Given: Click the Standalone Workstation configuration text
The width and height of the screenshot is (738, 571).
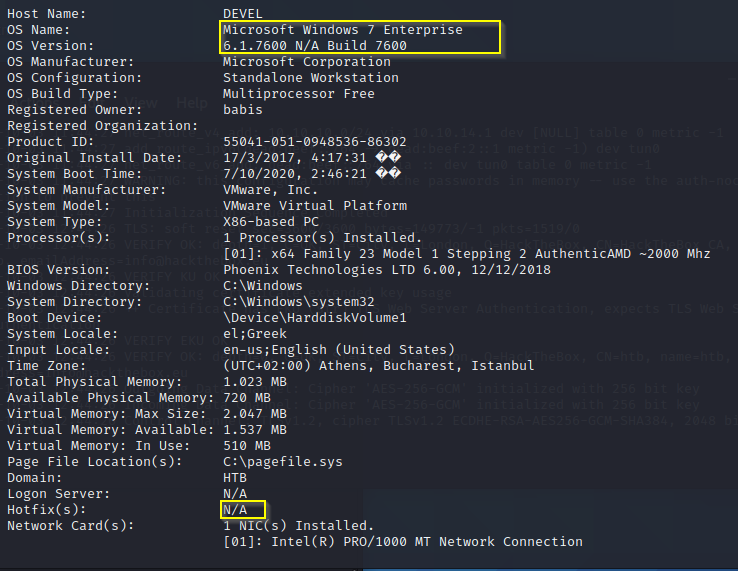Looking at the screenshot, I should (x=310, y=78).
